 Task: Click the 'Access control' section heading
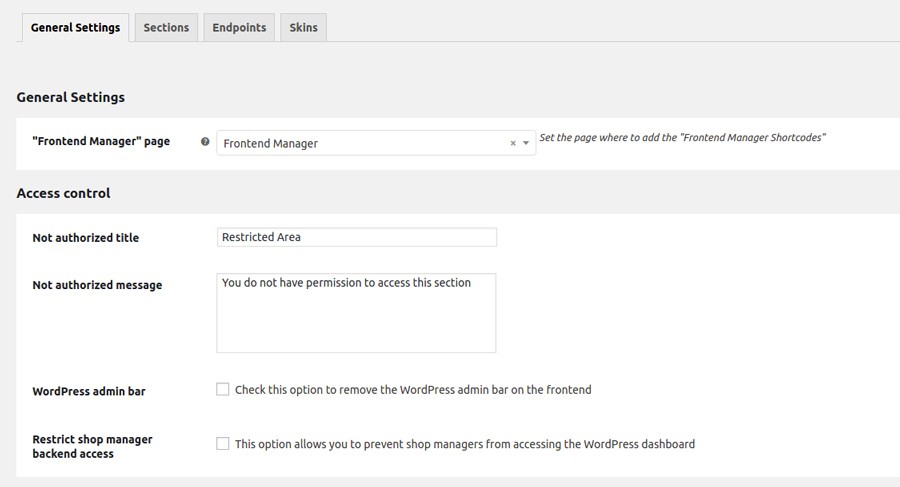click(x=63, y=193)
